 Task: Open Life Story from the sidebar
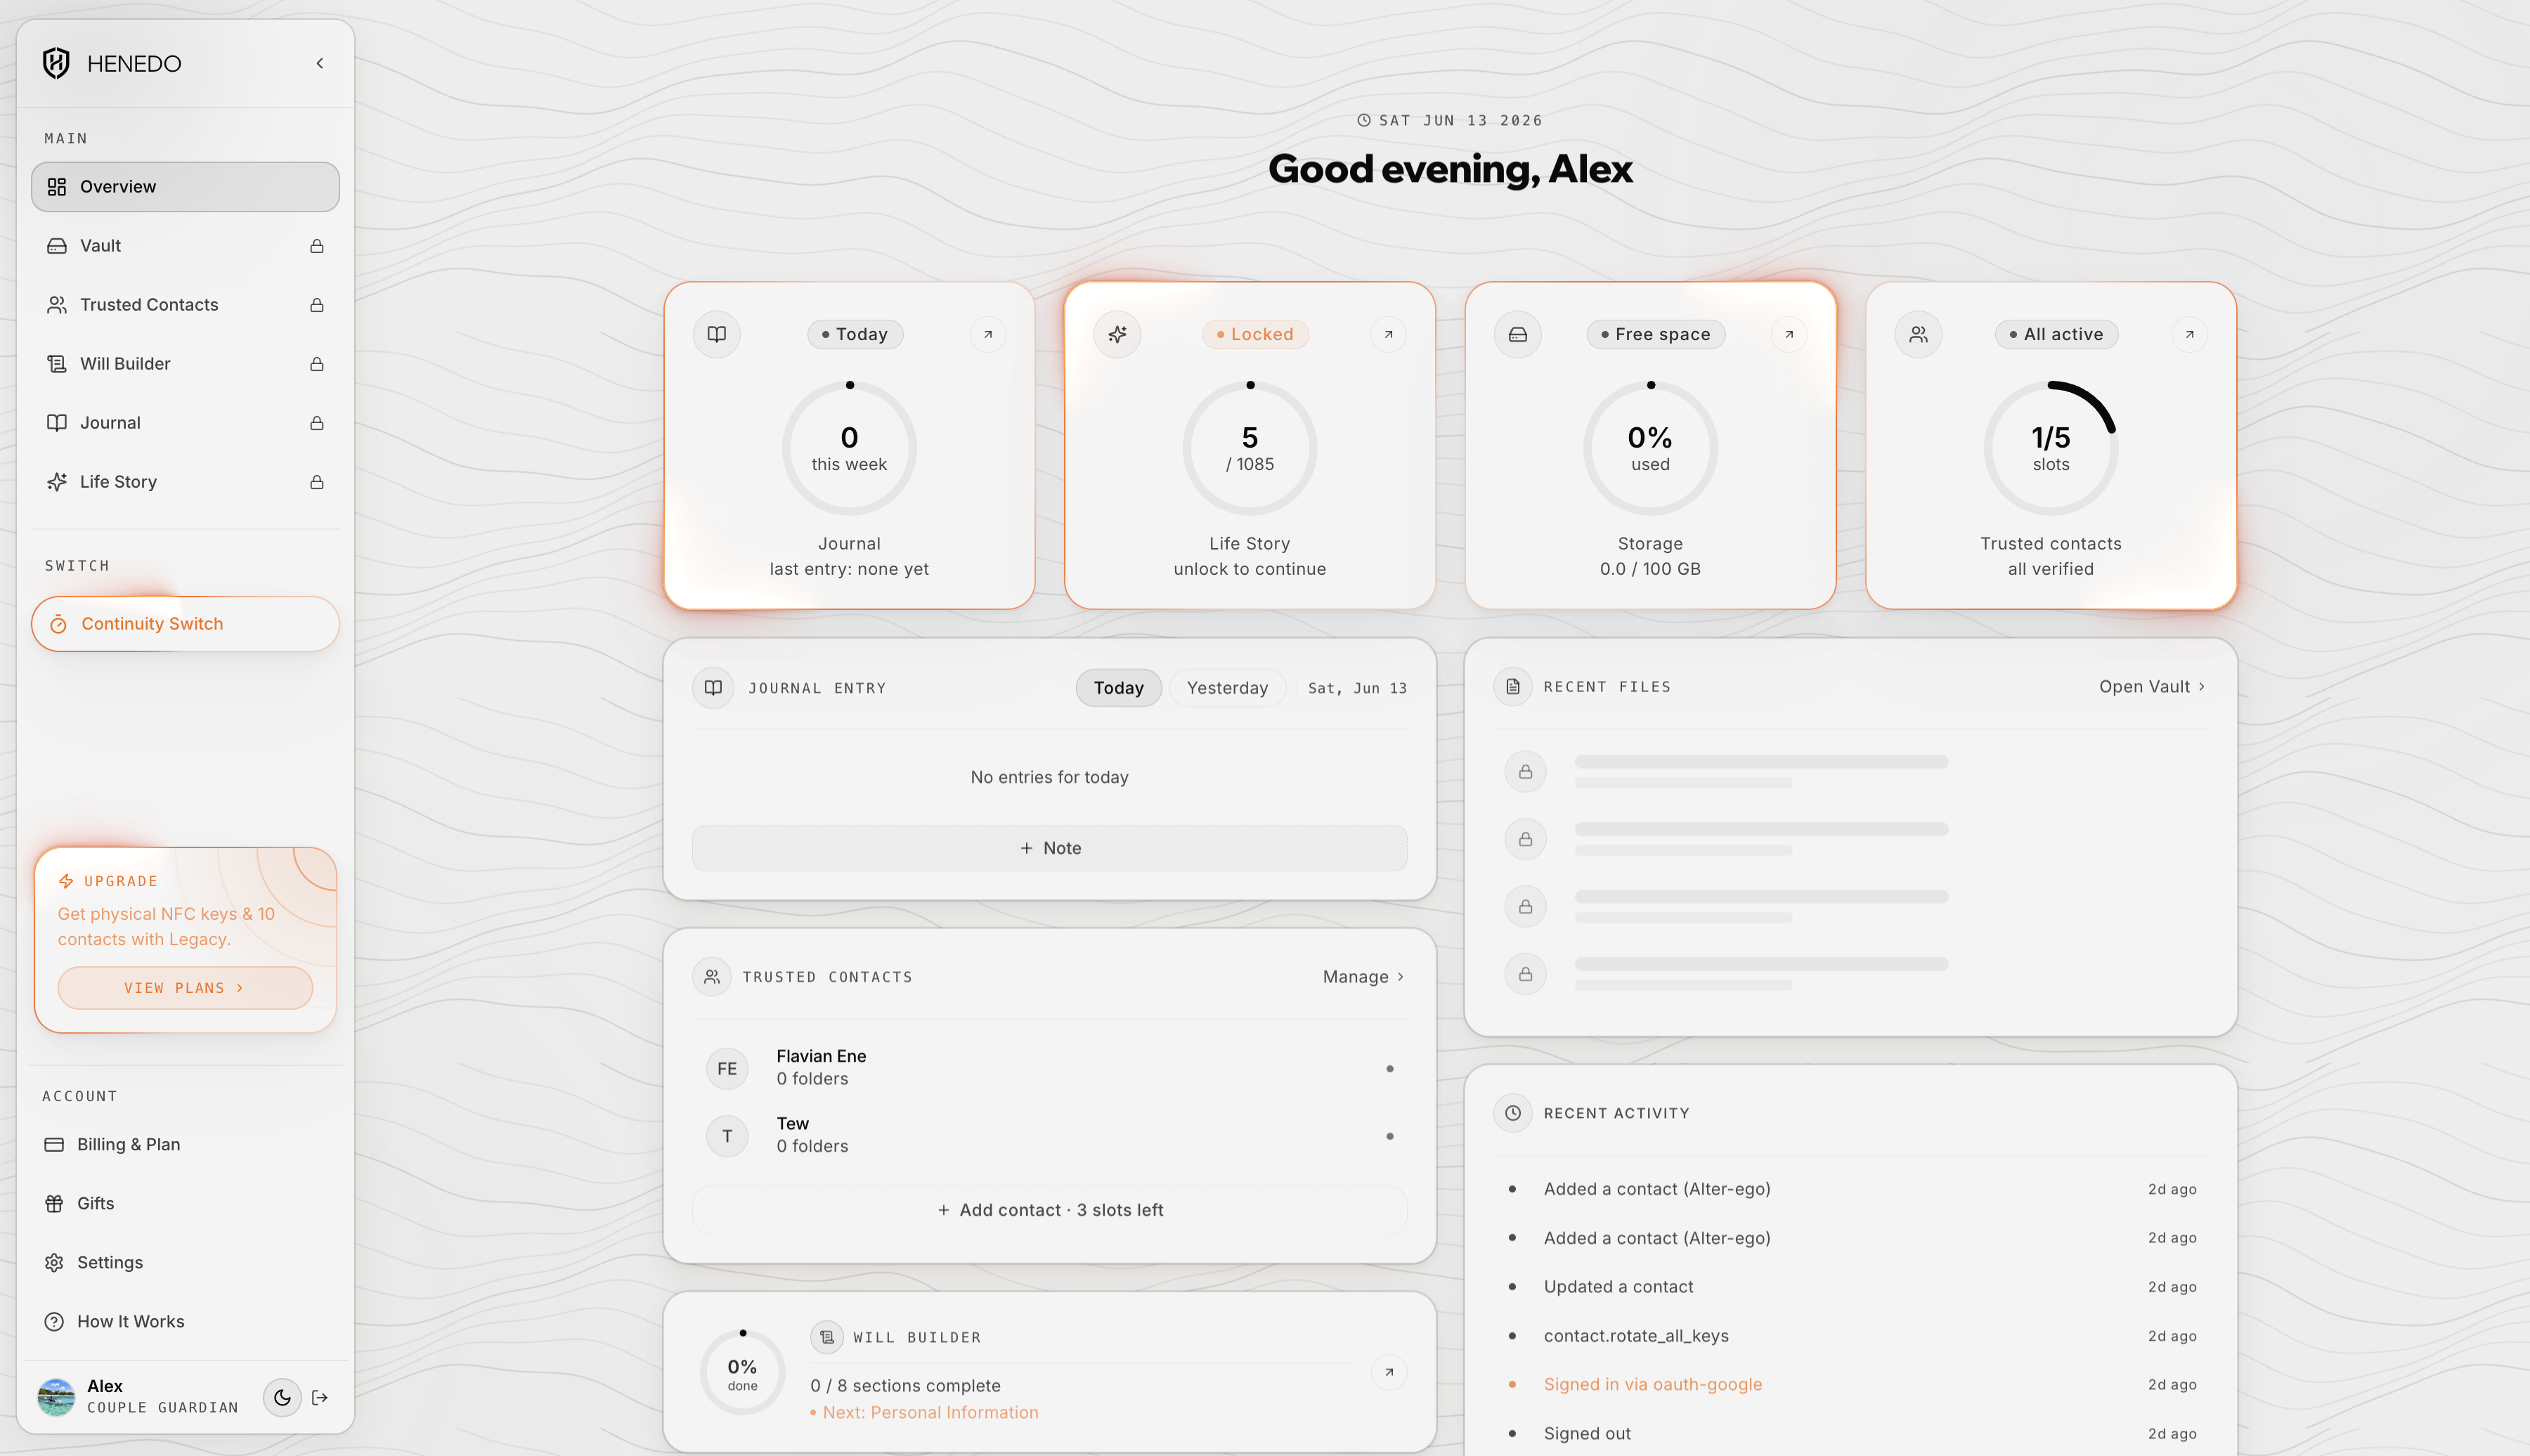pyautogui.click(x=185, y=482)
